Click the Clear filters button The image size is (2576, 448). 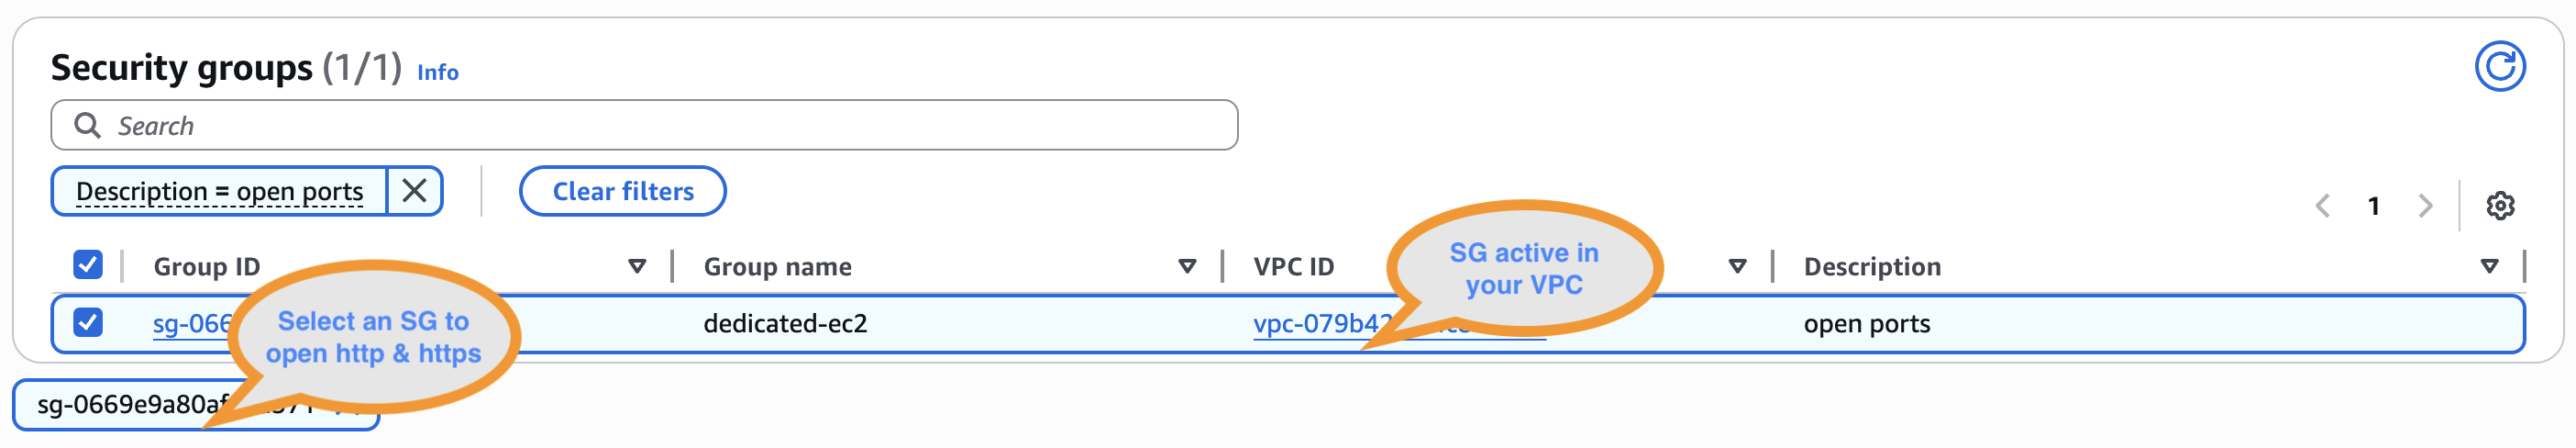622,191
